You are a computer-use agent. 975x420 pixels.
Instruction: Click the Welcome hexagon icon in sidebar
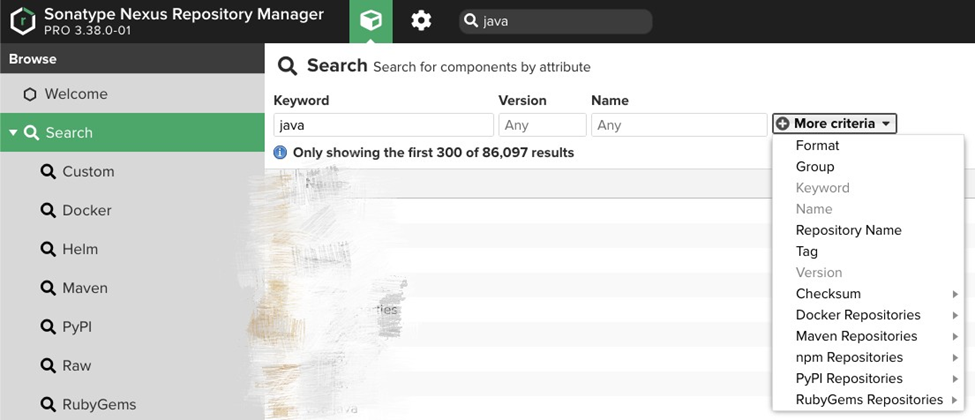click(x=30, y=94)
